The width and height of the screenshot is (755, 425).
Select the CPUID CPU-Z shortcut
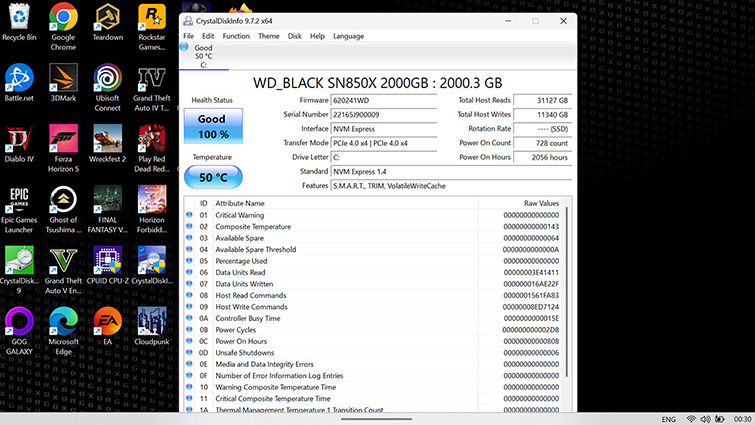tap(107, 266)
